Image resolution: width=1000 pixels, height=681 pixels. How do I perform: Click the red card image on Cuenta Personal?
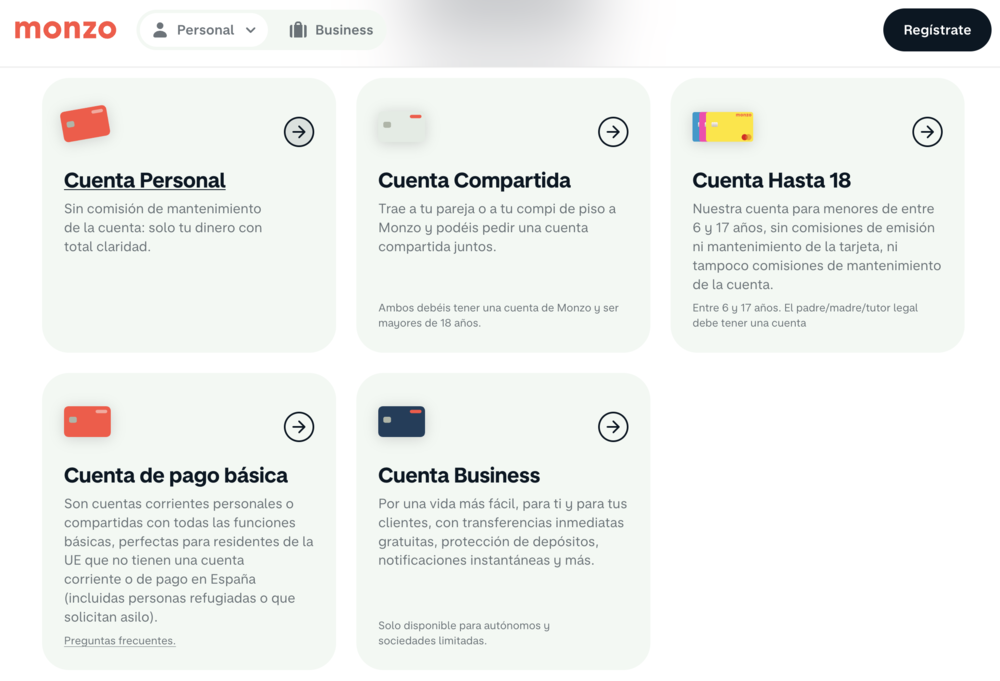(85, 123)
